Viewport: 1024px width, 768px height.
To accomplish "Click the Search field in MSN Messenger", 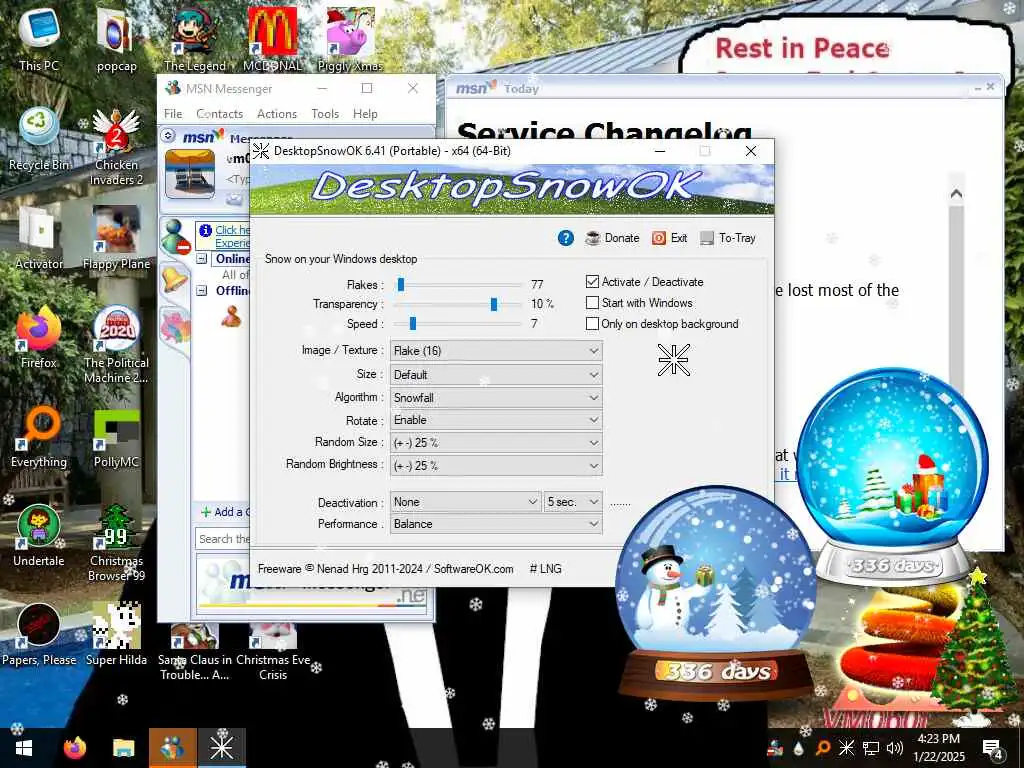I will [x=223, y=539].
